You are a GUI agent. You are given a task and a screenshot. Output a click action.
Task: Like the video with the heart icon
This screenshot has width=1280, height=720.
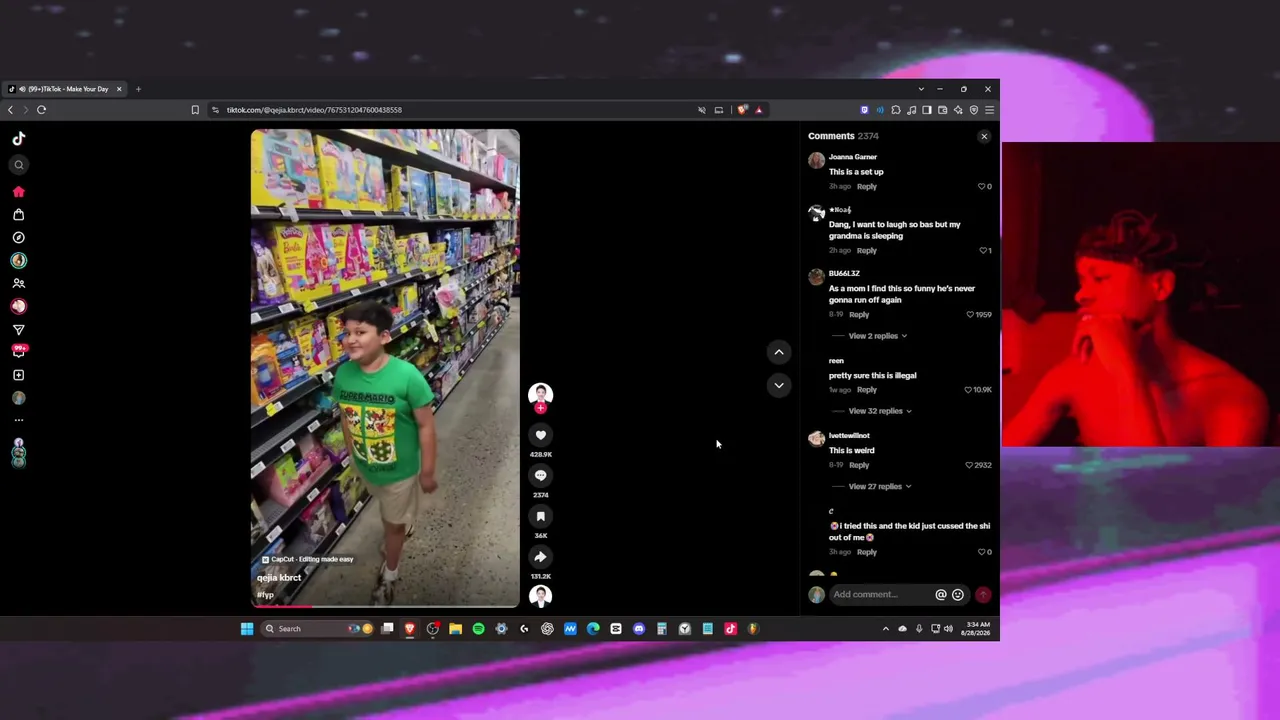point(541,435)
